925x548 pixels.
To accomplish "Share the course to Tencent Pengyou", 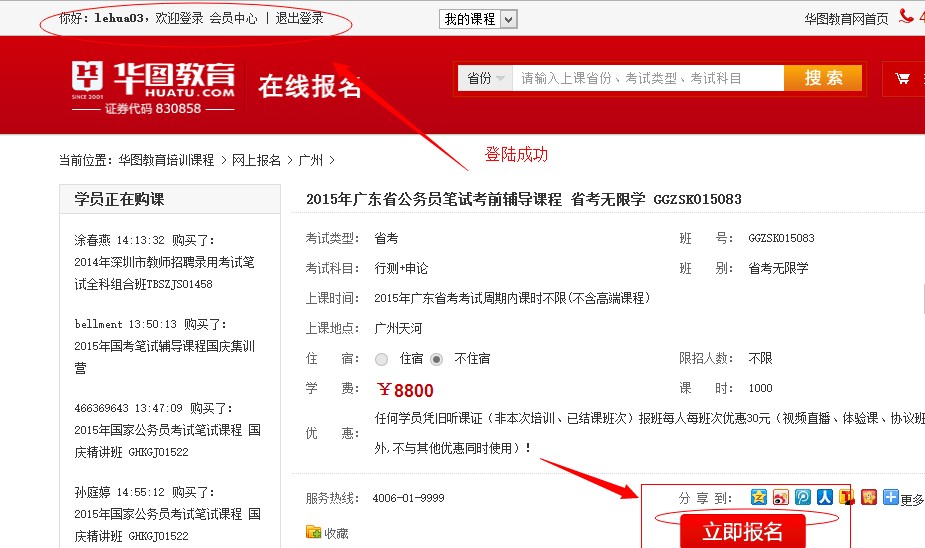I will pyautogui.click(x=802, y=497).
